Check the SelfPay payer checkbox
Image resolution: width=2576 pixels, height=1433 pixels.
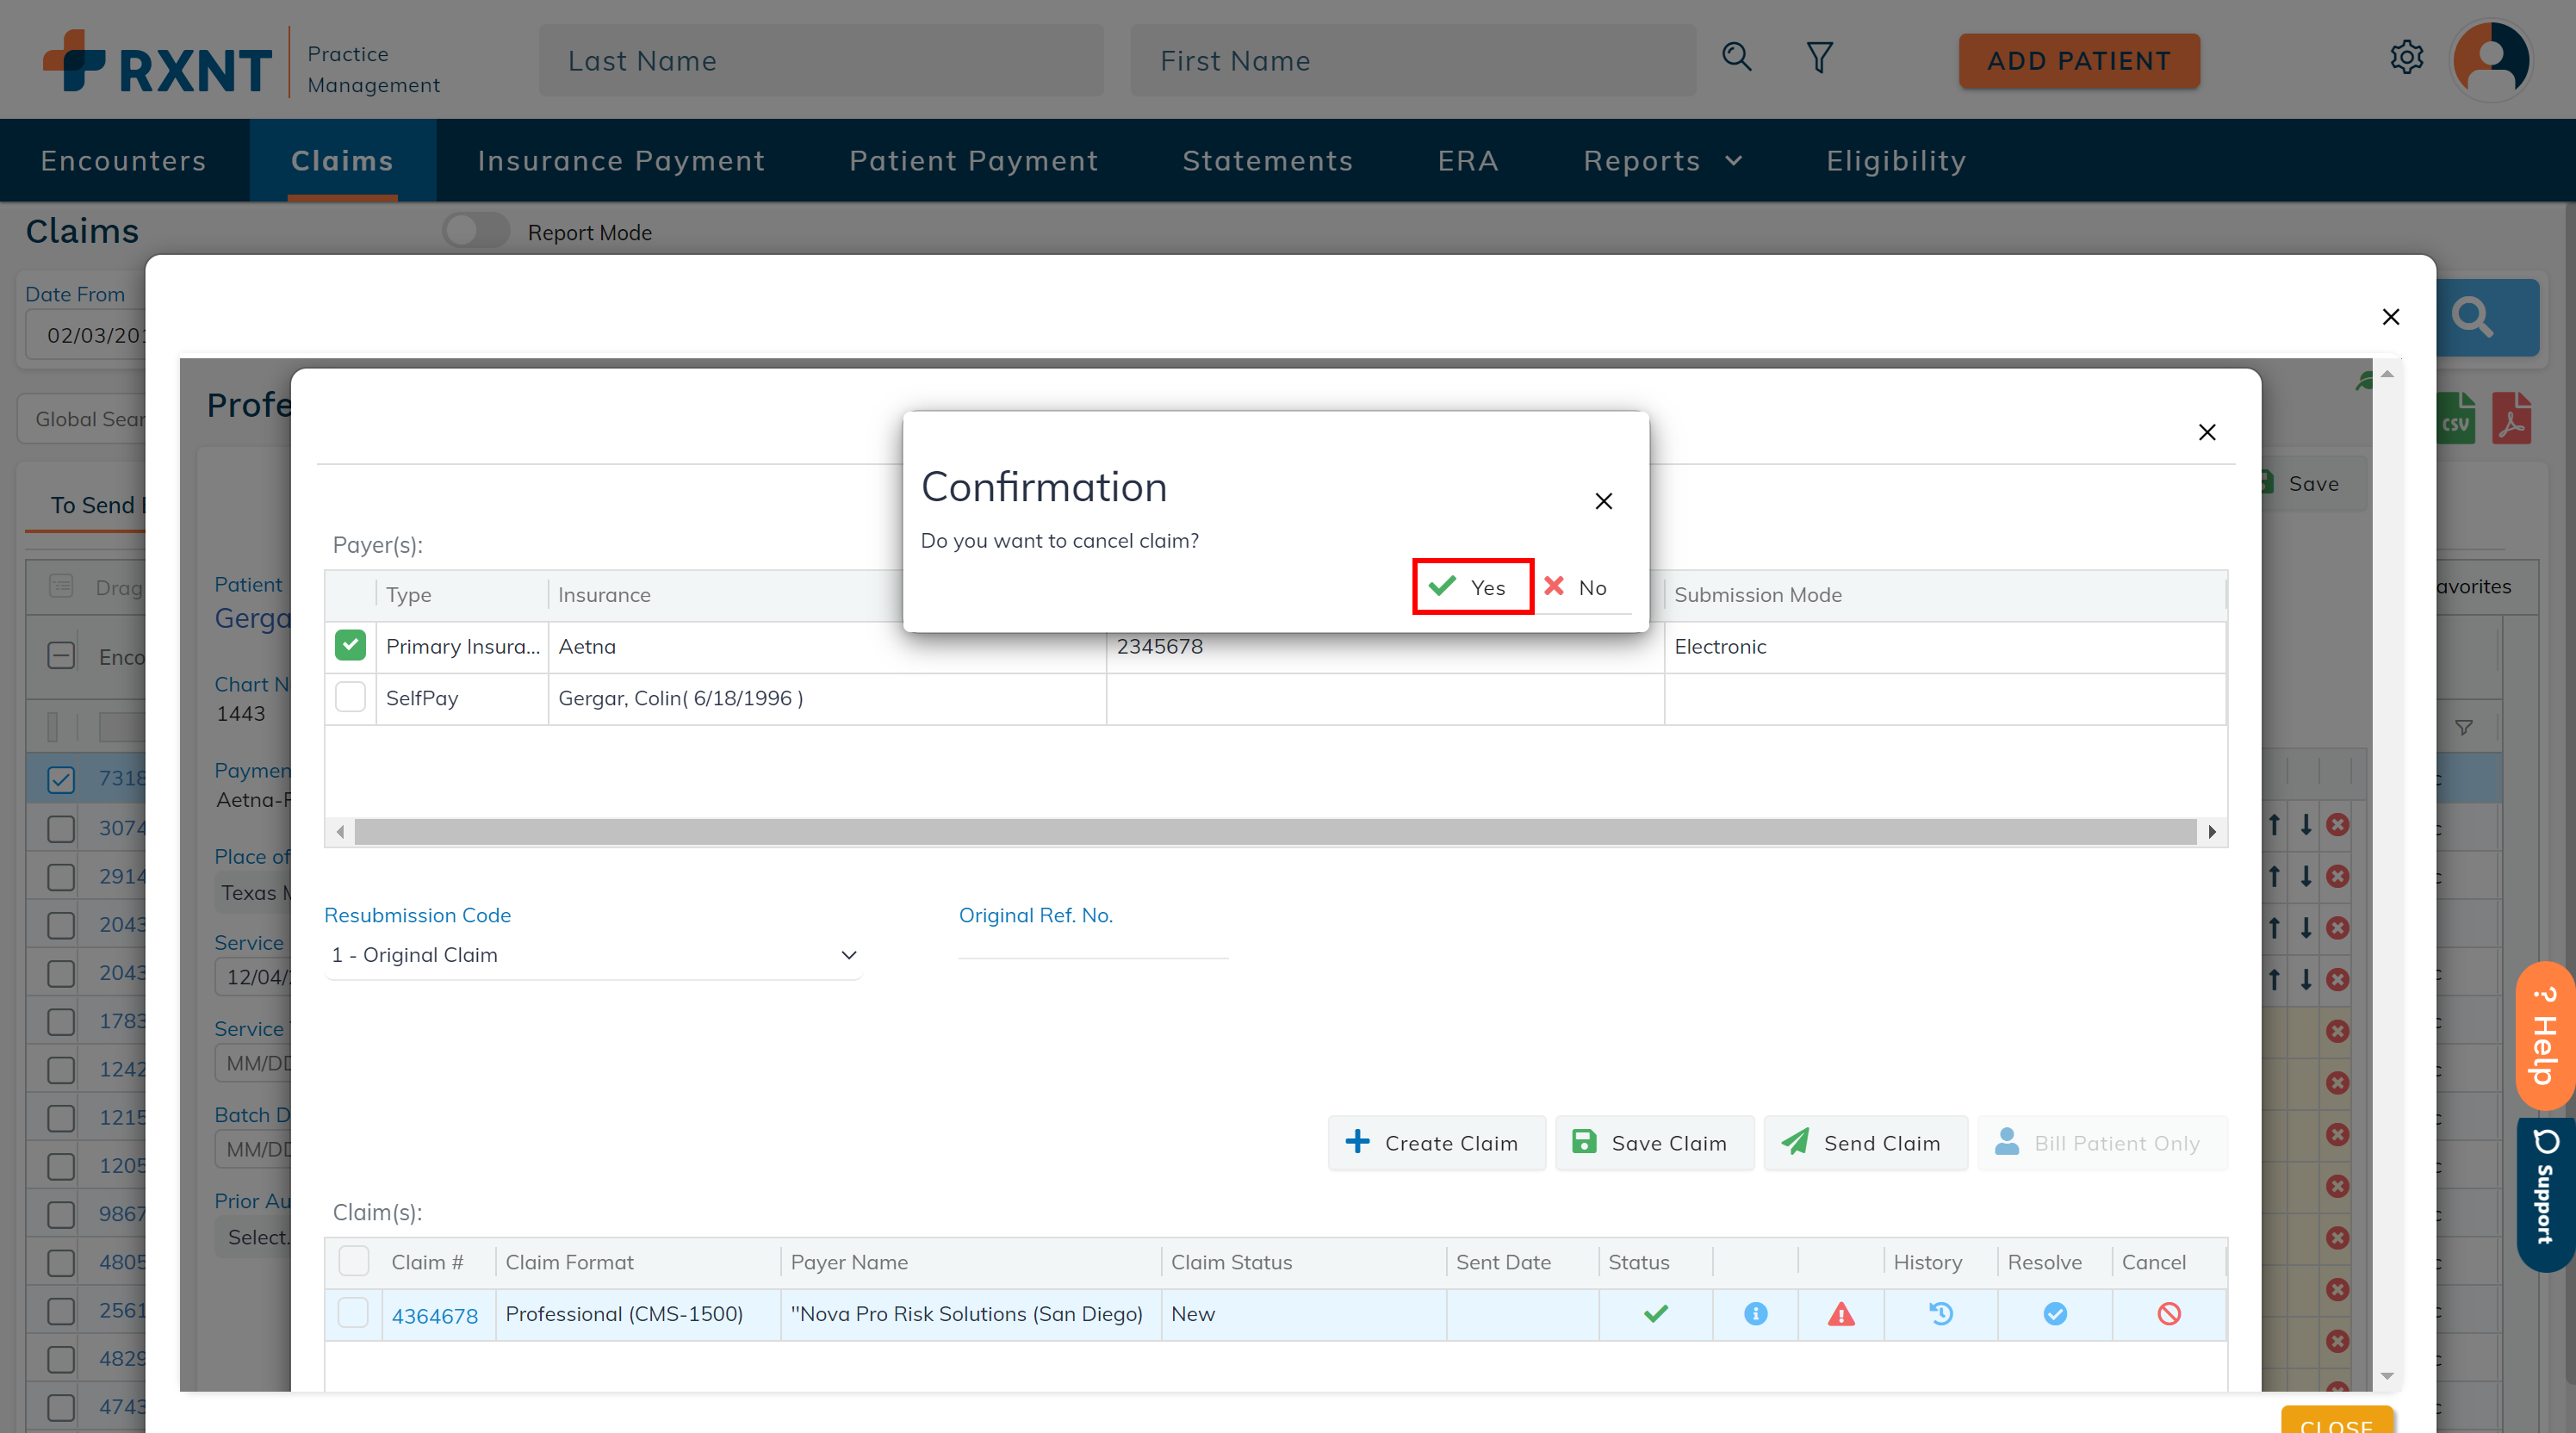pos(350,697)
